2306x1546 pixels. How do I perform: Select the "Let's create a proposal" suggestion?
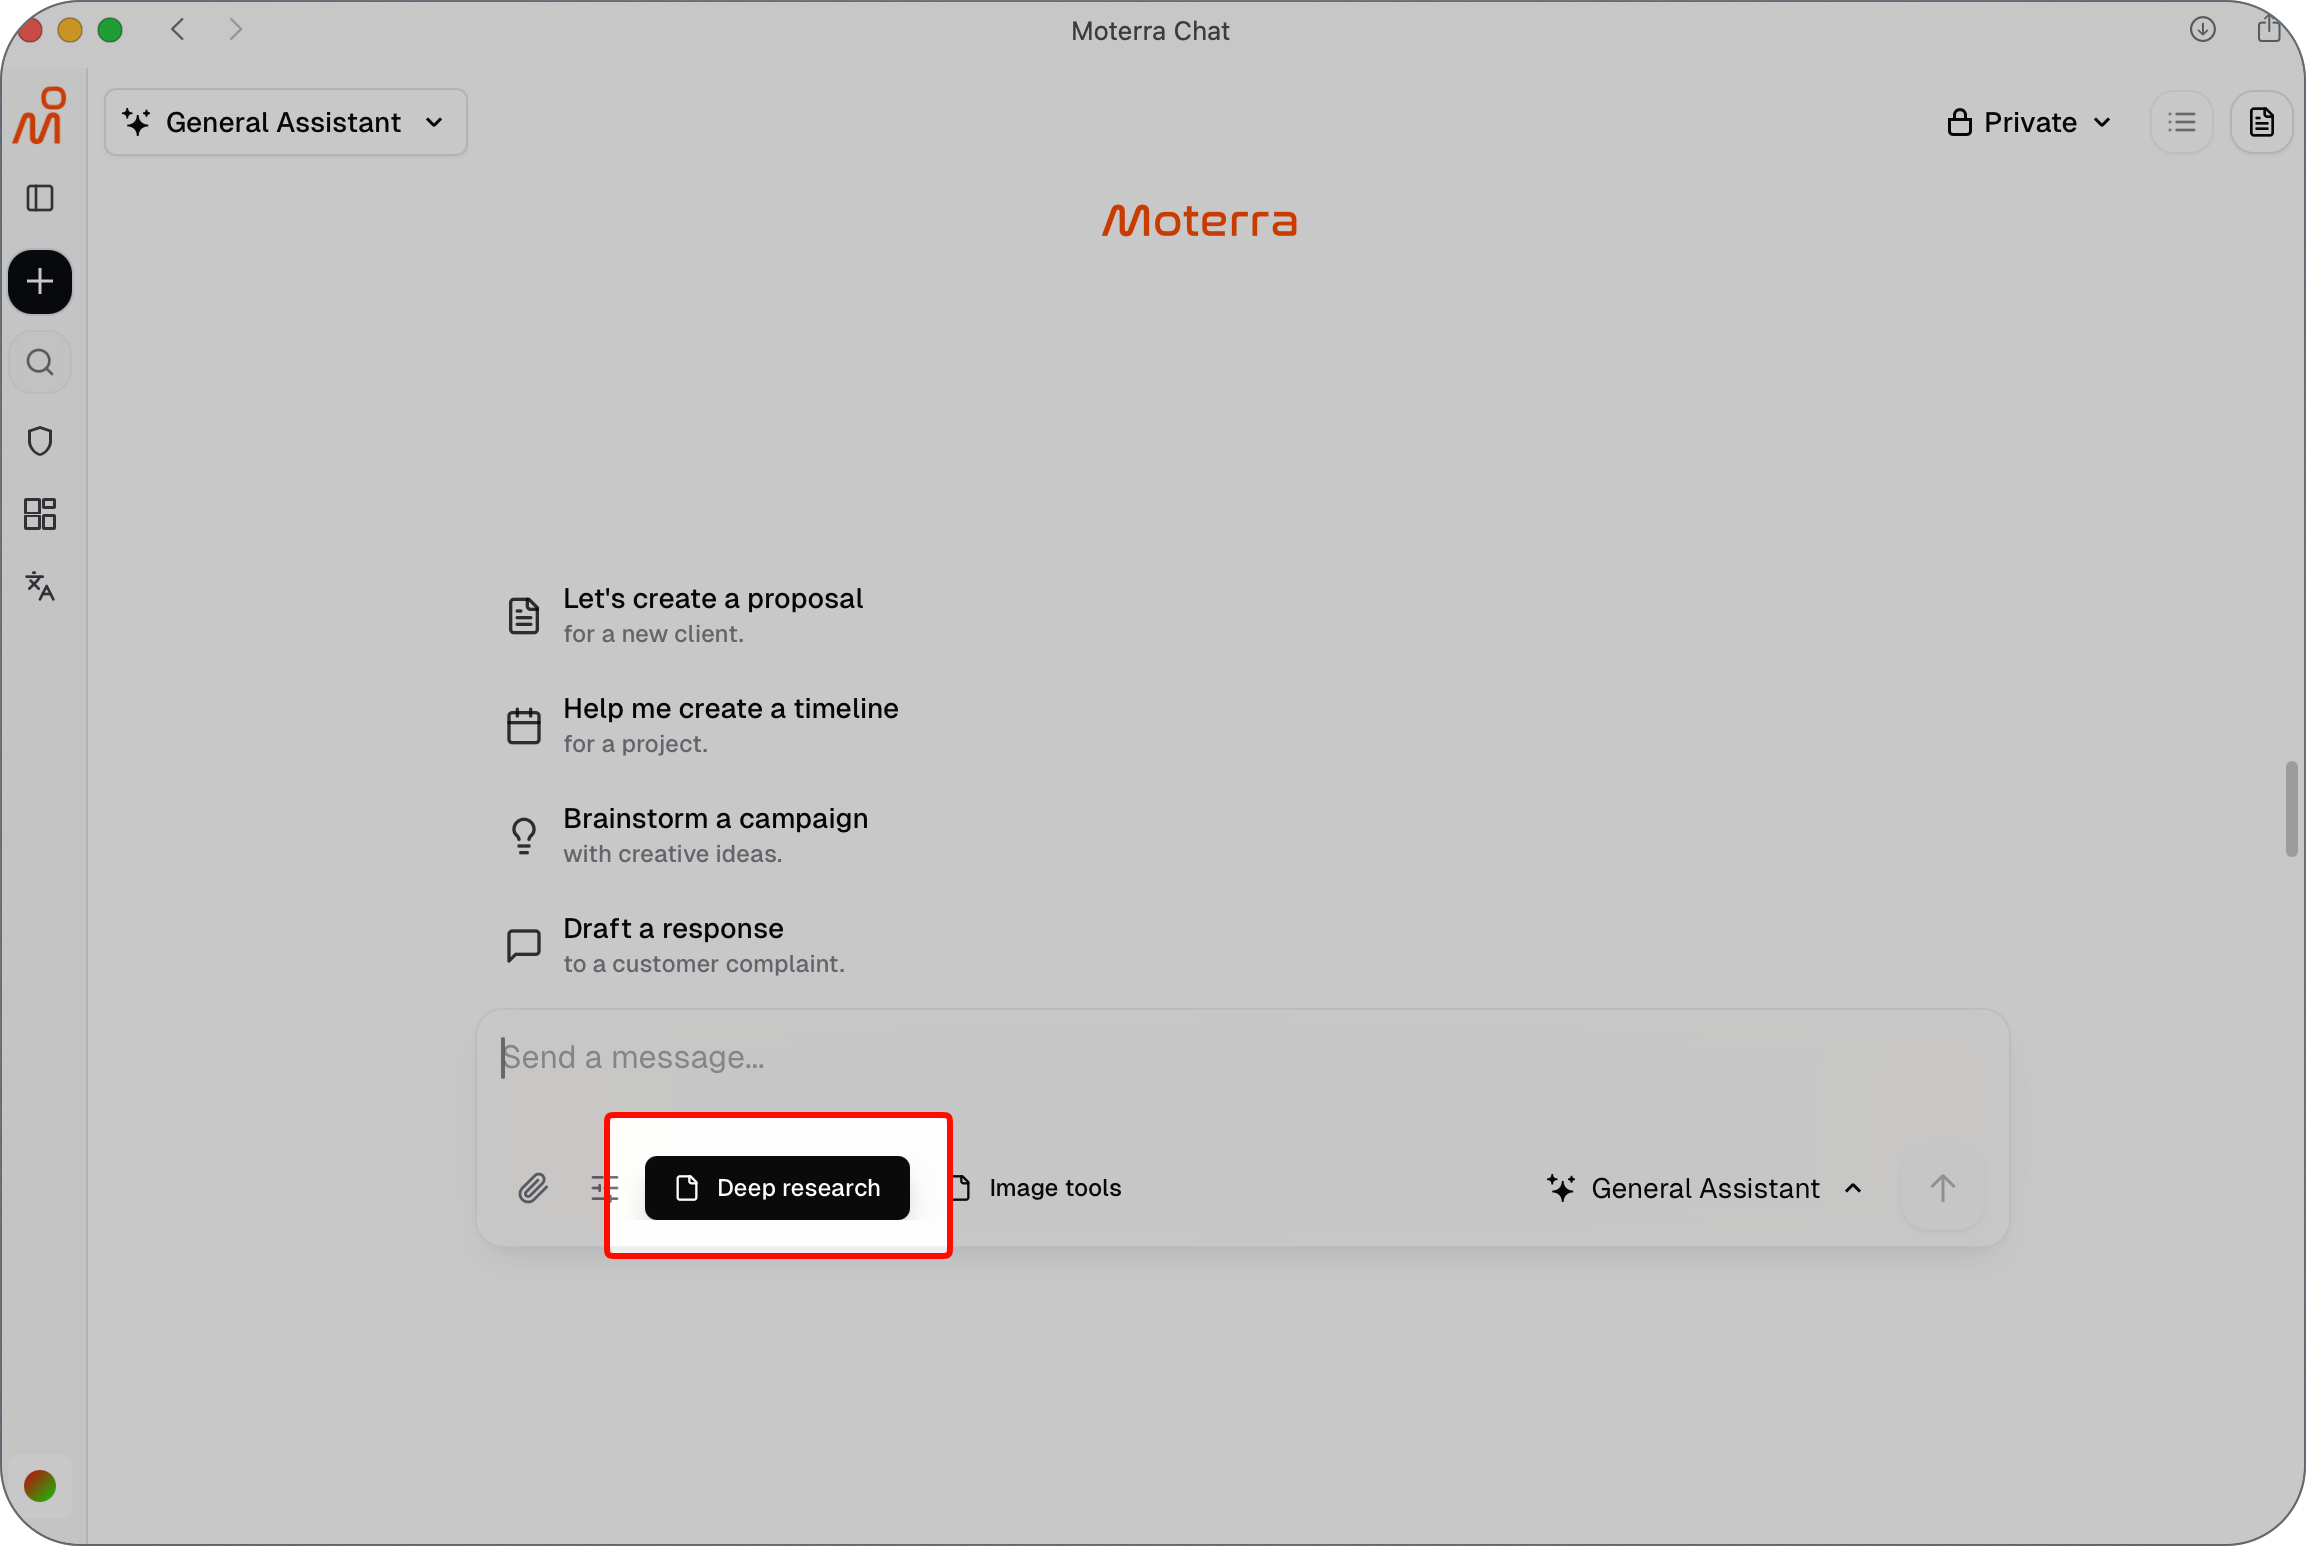pyautogui.click(x=1241, y=615)
